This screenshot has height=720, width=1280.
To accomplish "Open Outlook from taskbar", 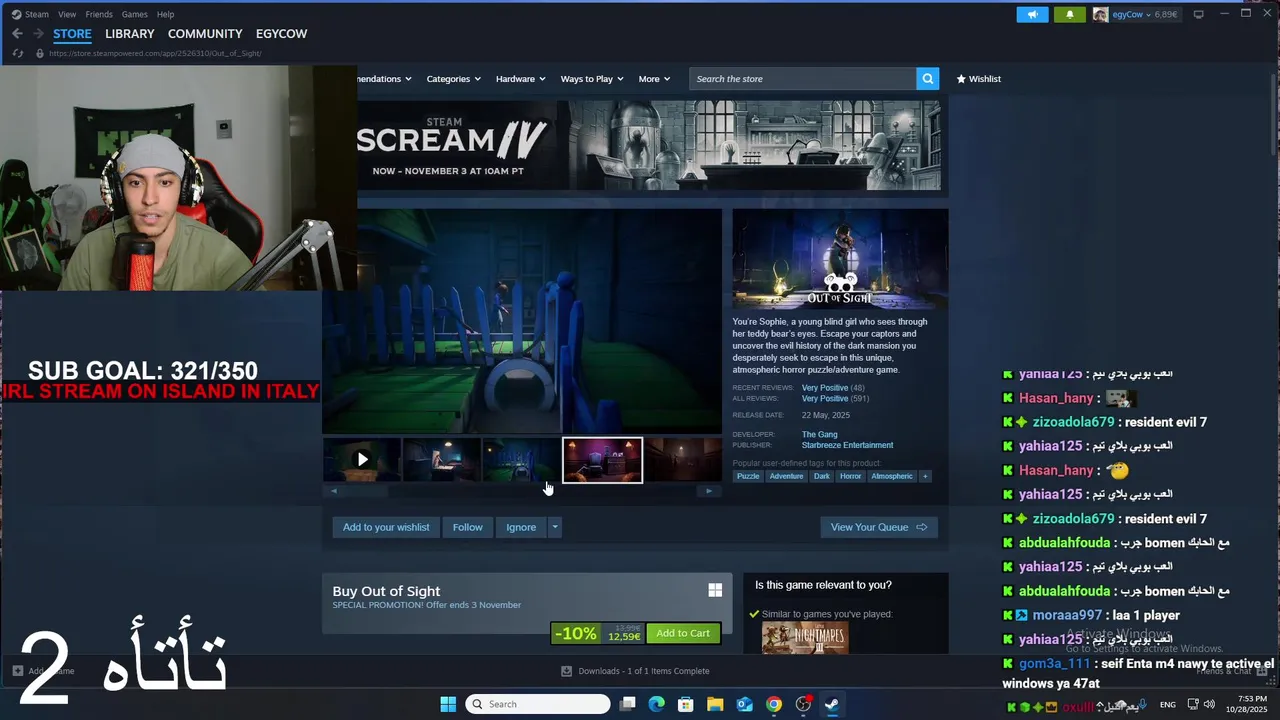I will (744, 704).
